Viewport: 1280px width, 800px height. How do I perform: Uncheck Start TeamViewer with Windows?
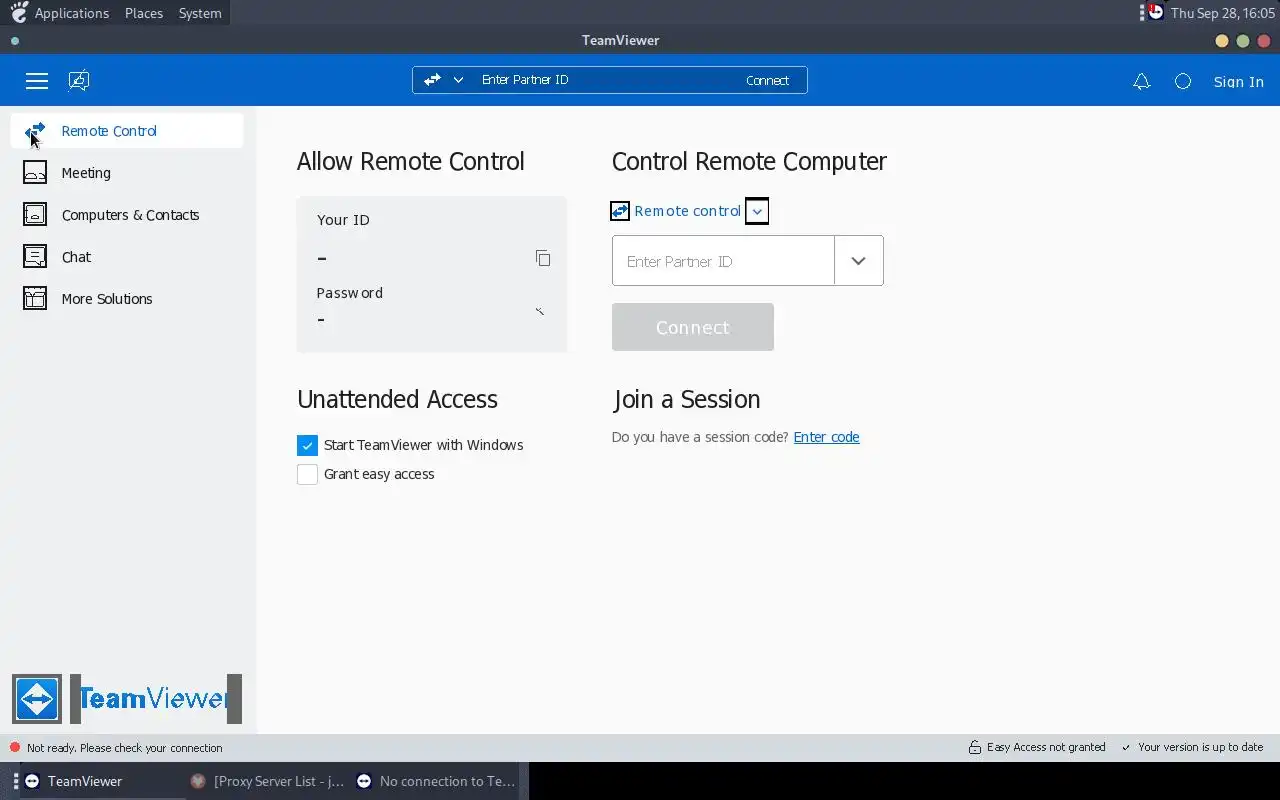click(307, 445)
